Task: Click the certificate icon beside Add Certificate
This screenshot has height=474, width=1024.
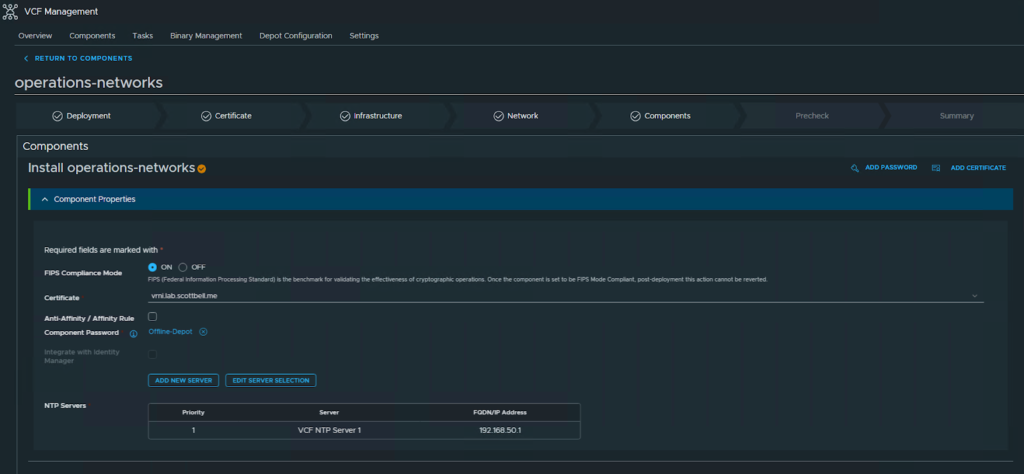Action: pyautogui.click(x=936, y=168)
